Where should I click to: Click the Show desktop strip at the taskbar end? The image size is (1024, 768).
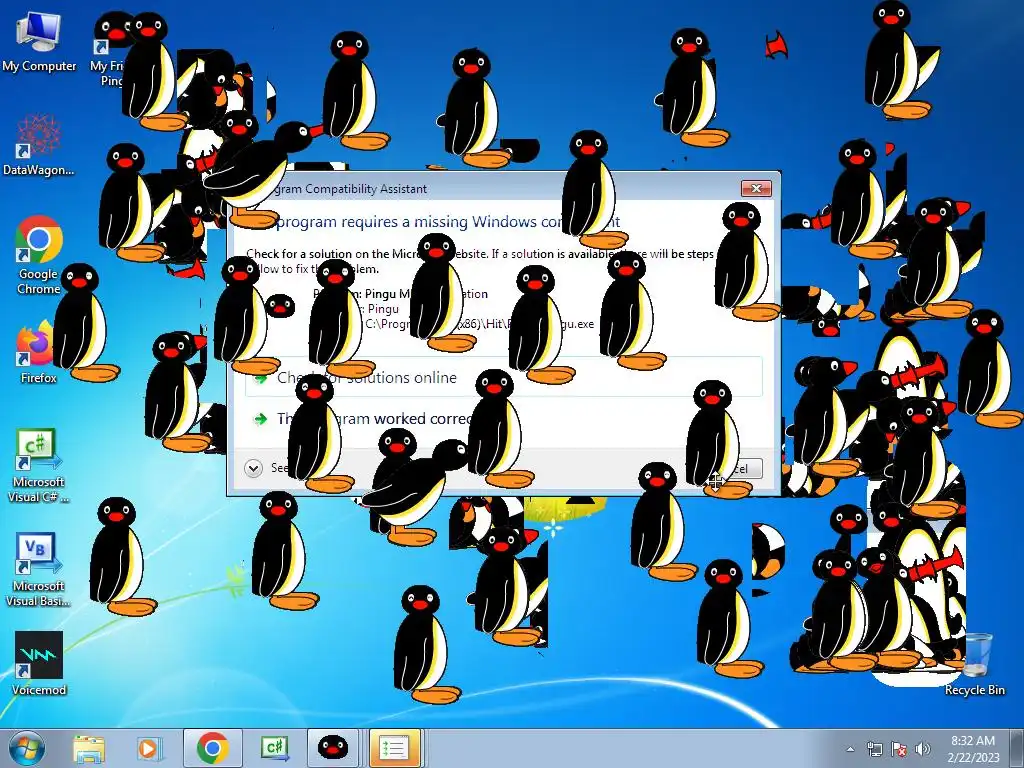pos(1017,748)
